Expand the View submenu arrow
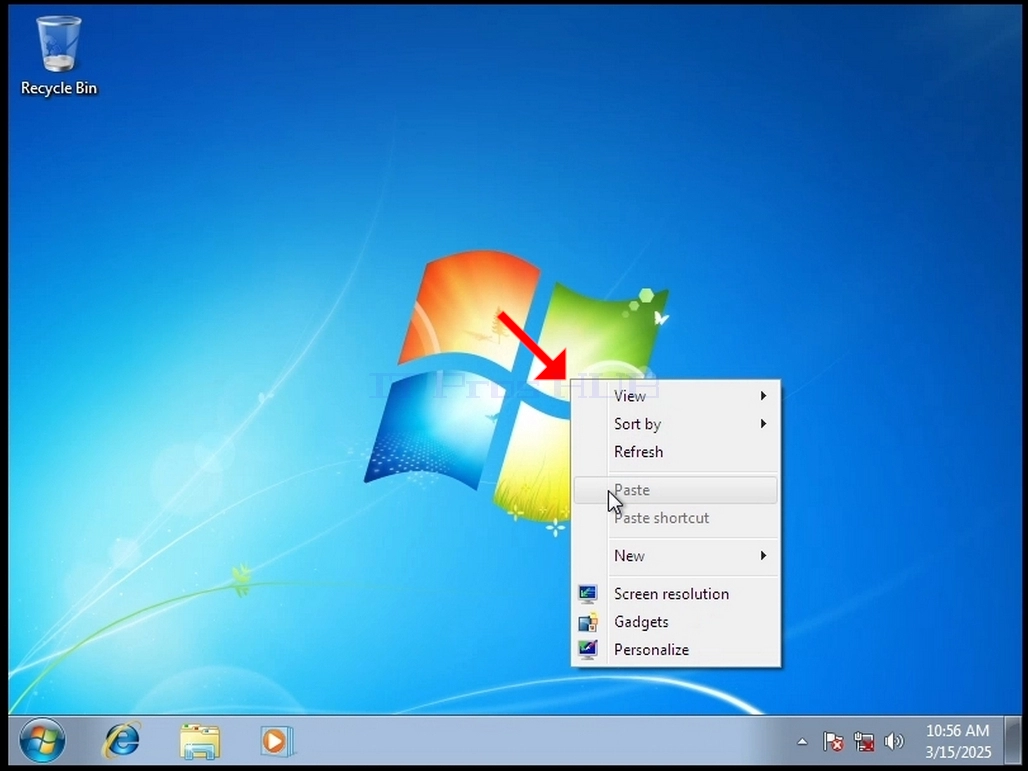Screen dimensions: 1028x771 pos(763,395)
